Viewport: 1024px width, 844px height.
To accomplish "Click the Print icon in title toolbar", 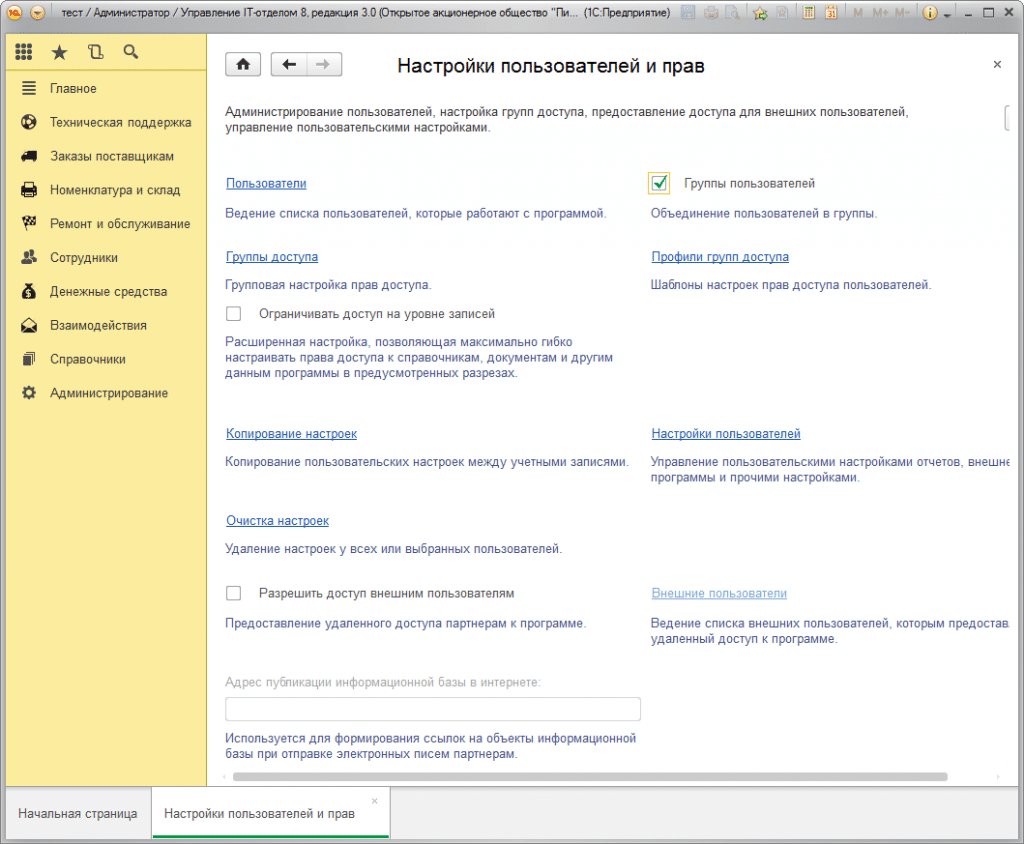I will (712, 12).
